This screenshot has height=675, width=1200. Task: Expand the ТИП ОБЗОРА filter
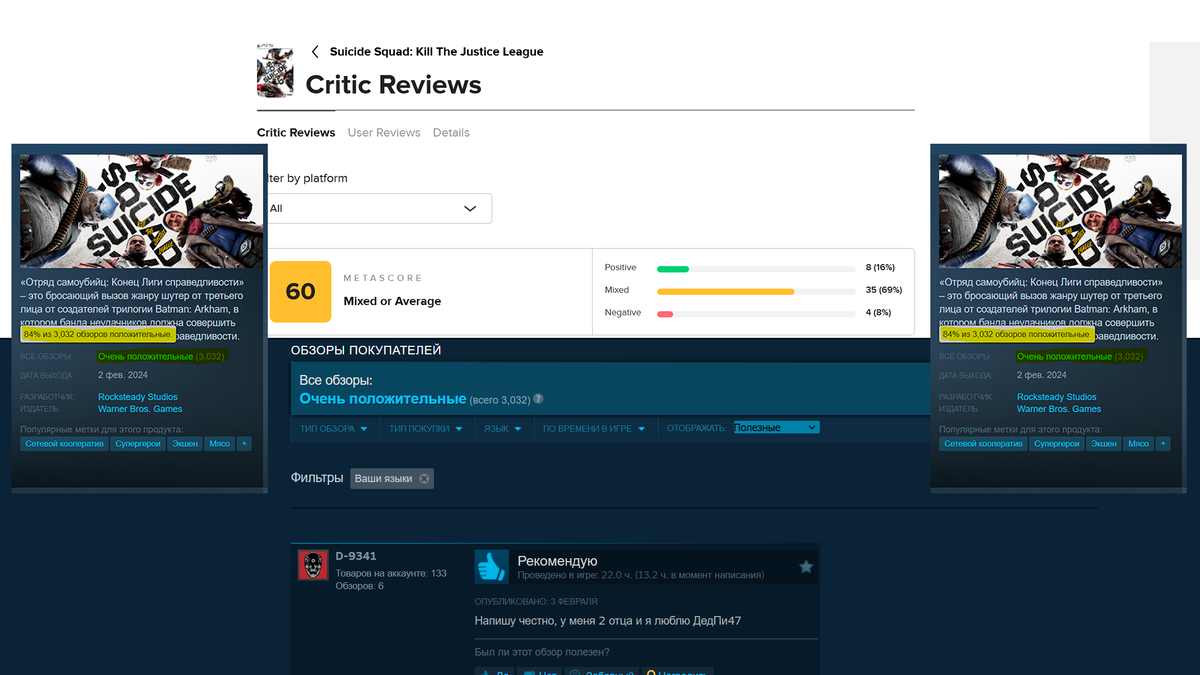(334, 429)
